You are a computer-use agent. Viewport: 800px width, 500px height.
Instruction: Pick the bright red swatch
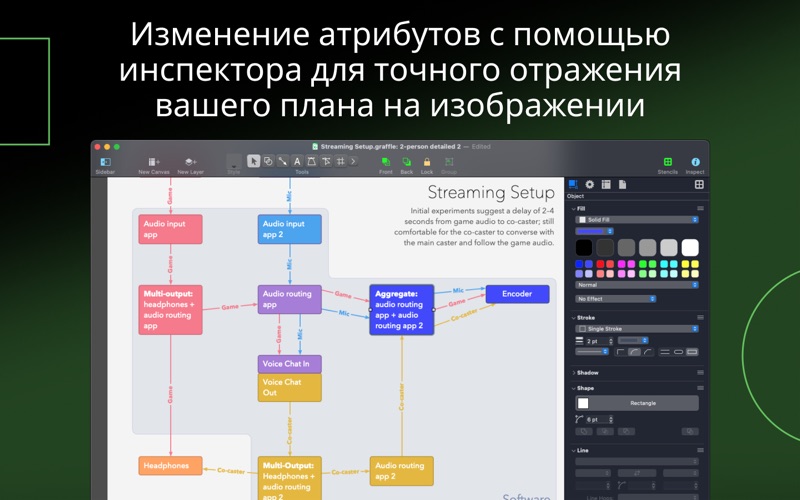coord(600,264)
